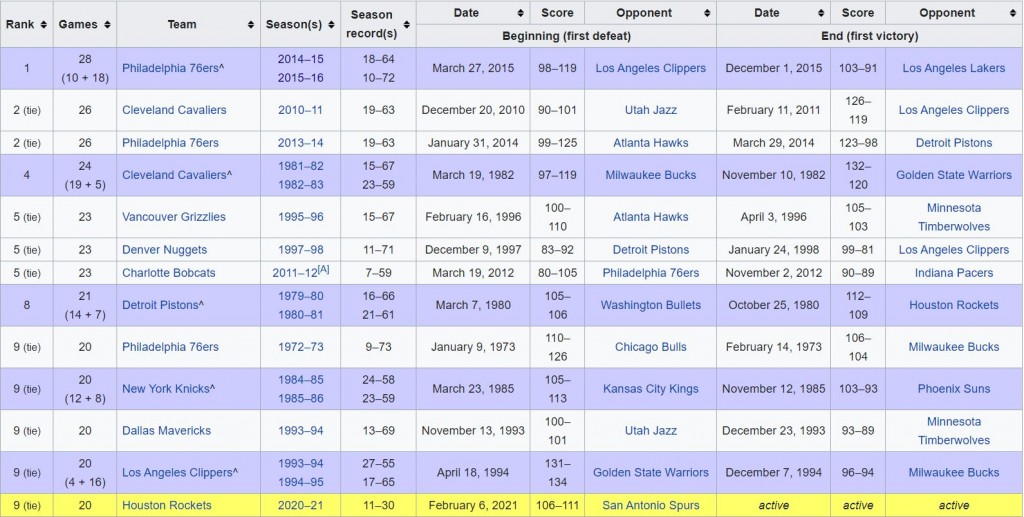Open the Houston Rockets opponent link for October 25, 1980
The image size is (1024, 517).
coord(953,305)
